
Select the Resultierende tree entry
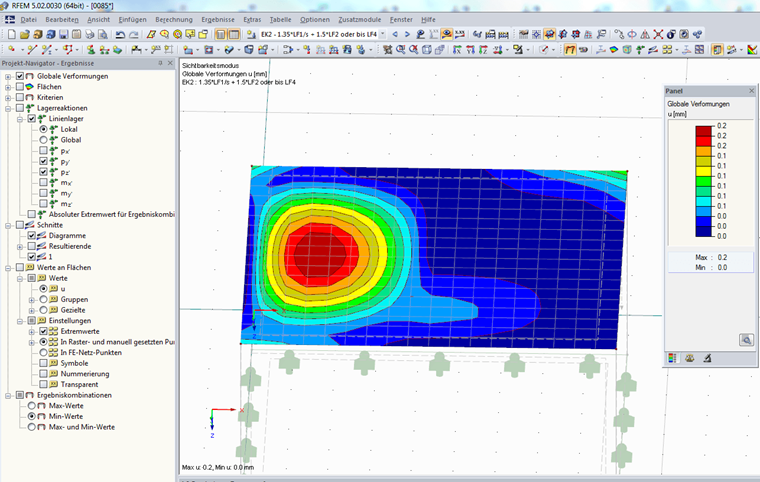click(70, 246)
